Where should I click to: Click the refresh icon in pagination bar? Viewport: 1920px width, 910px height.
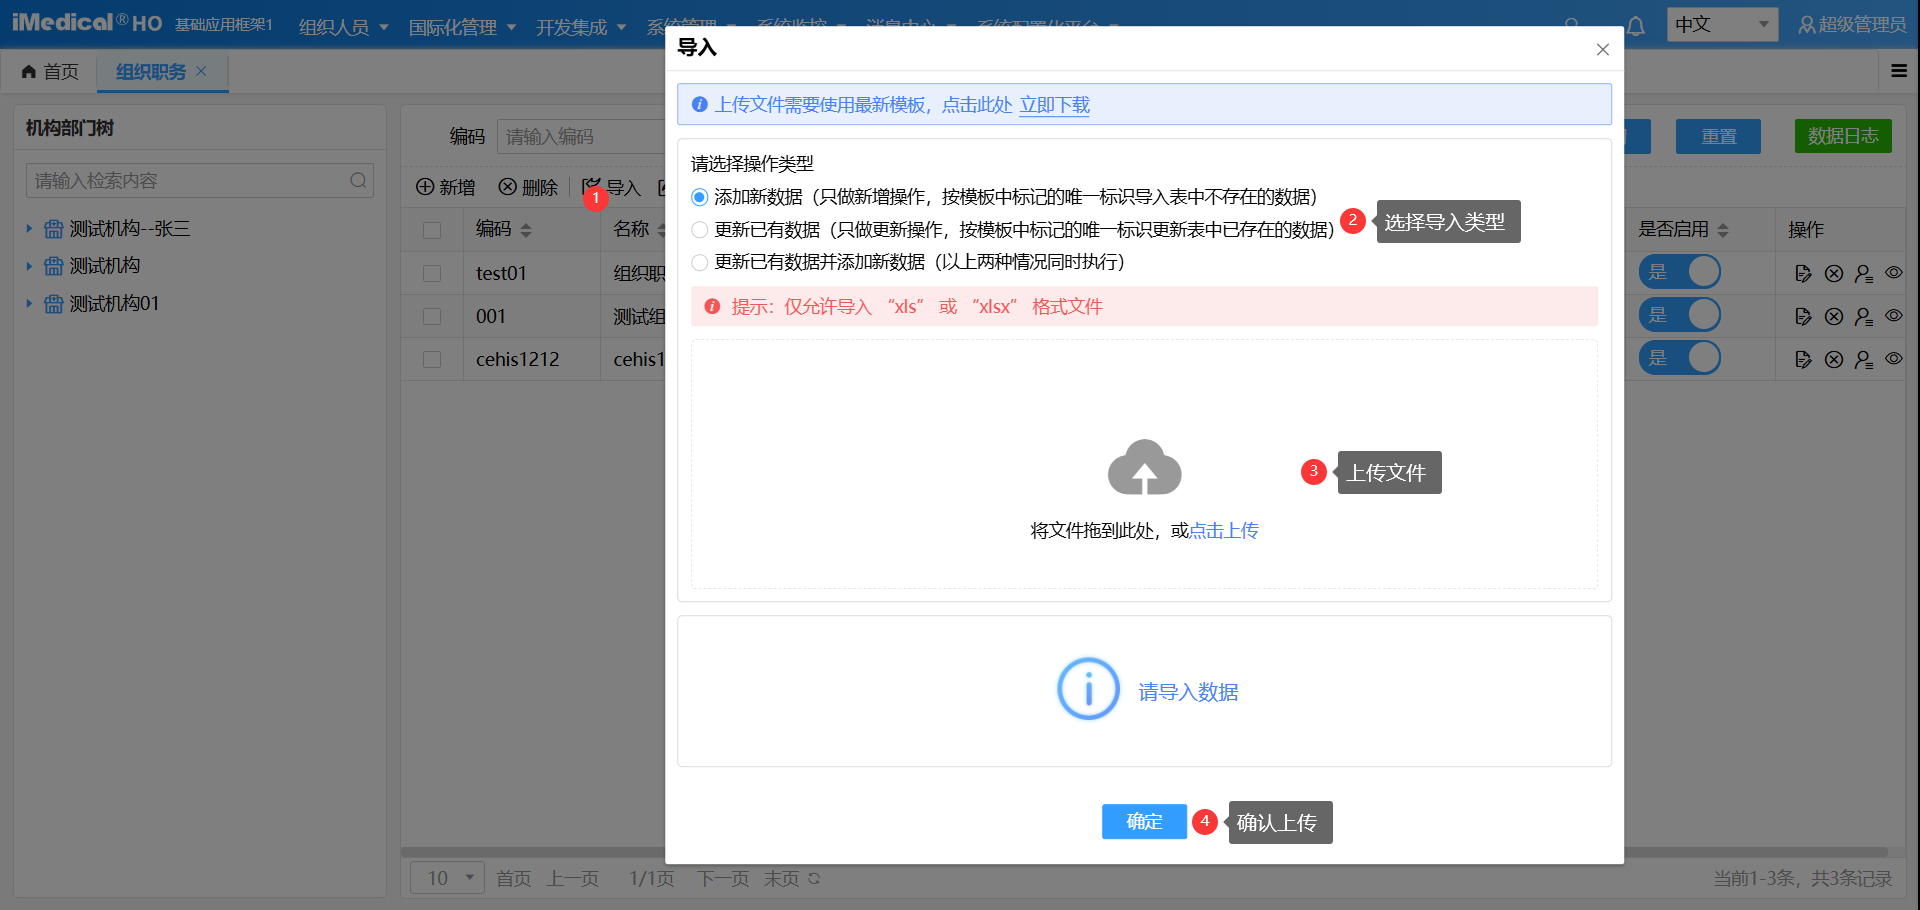(x=814, y=878)
